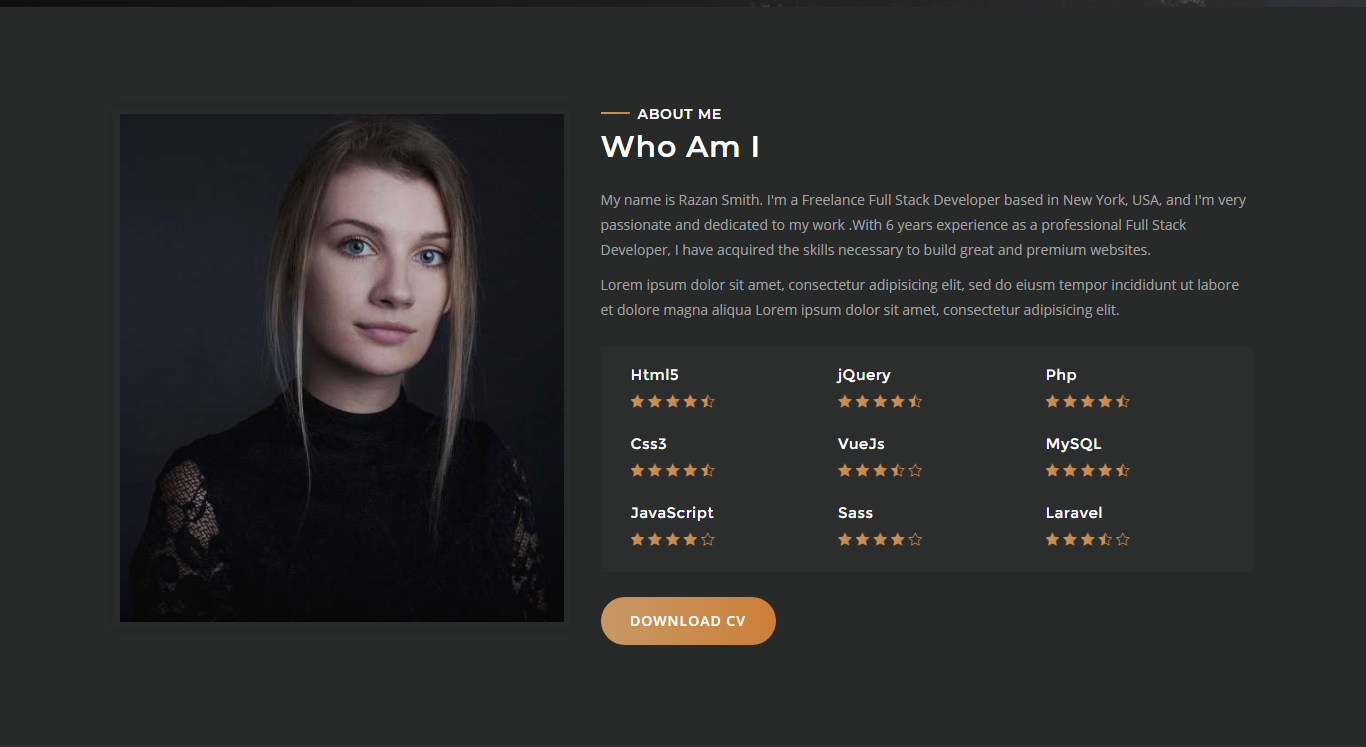Viewport: 1366px width, 747px height.
Task: Click the Css3 star rating icons
Action: click(x=672, y=471)
